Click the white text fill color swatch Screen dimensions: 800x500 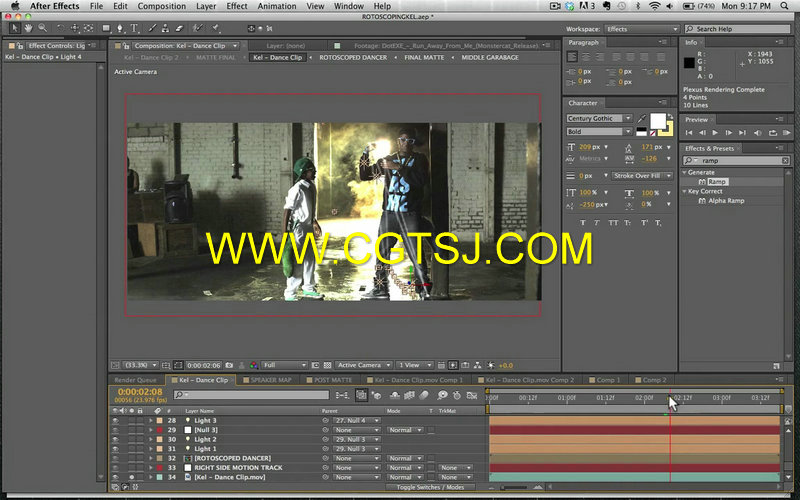657,121
